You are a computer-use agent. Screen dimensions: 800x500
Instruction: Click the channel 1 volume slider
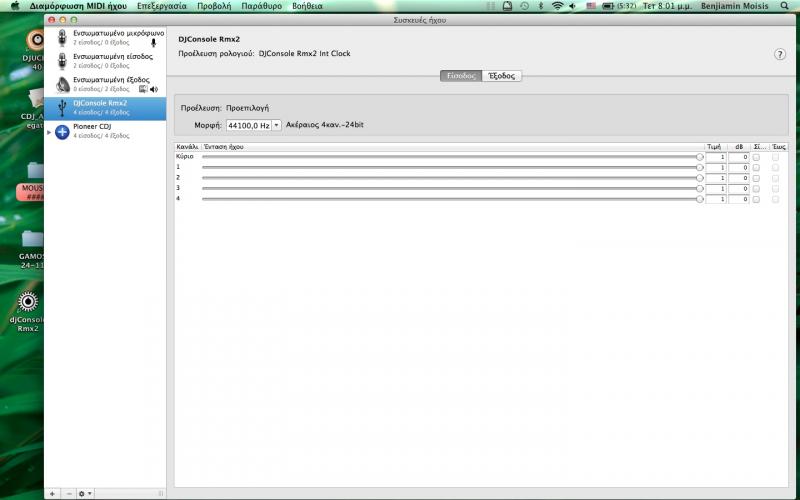450,167
